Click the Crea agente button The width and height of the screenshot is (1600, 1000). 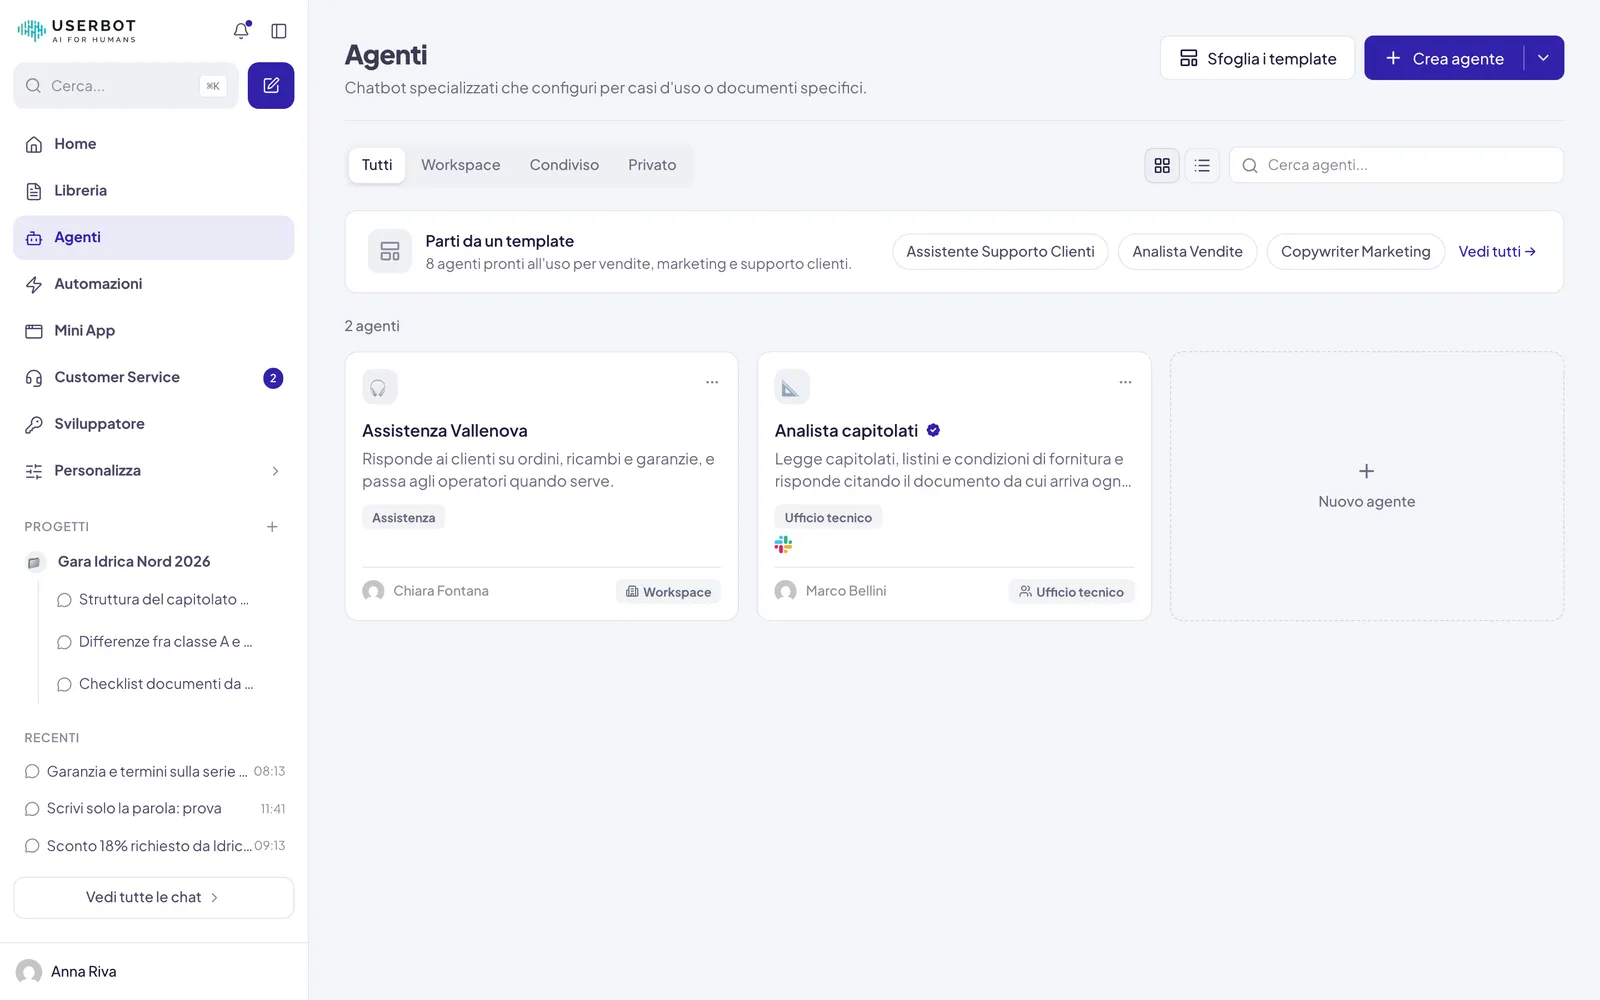(1444, 58)
